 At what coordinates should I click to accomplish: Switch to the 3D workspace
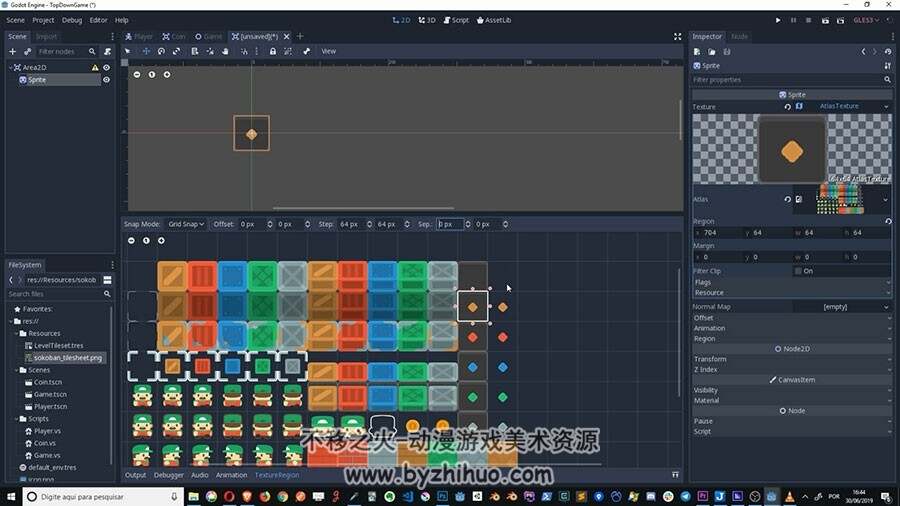coord(426,20)
